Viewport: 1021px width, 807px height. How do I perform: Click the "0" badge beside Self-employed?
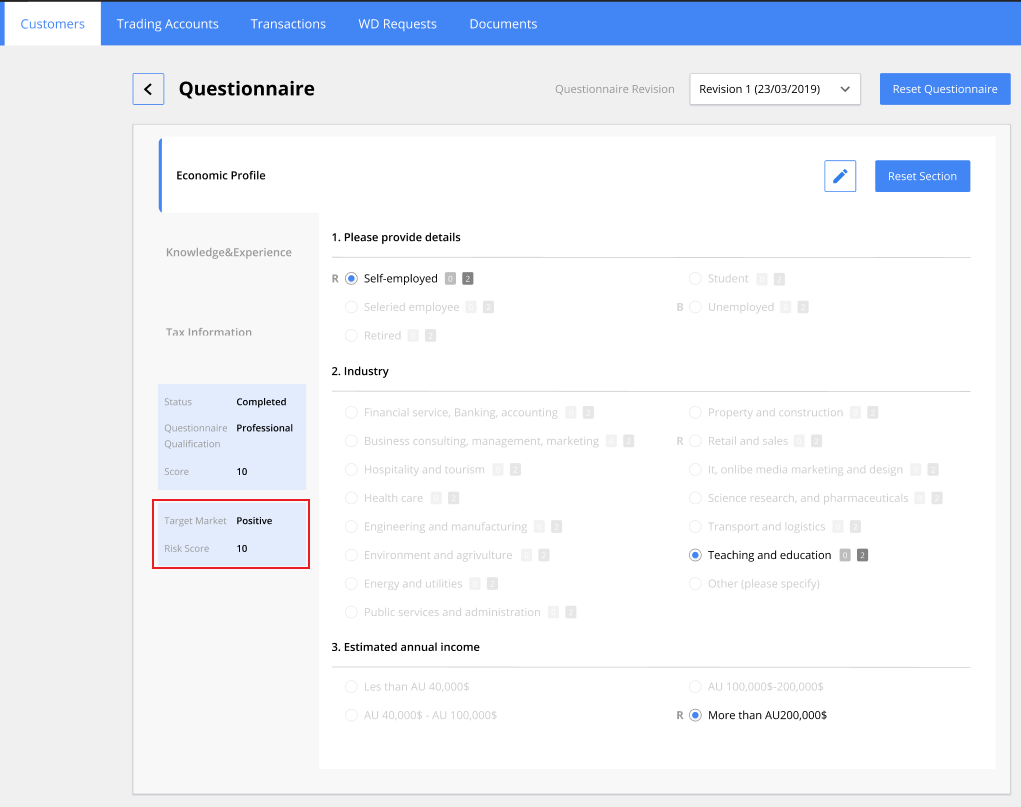pos(450,278)
